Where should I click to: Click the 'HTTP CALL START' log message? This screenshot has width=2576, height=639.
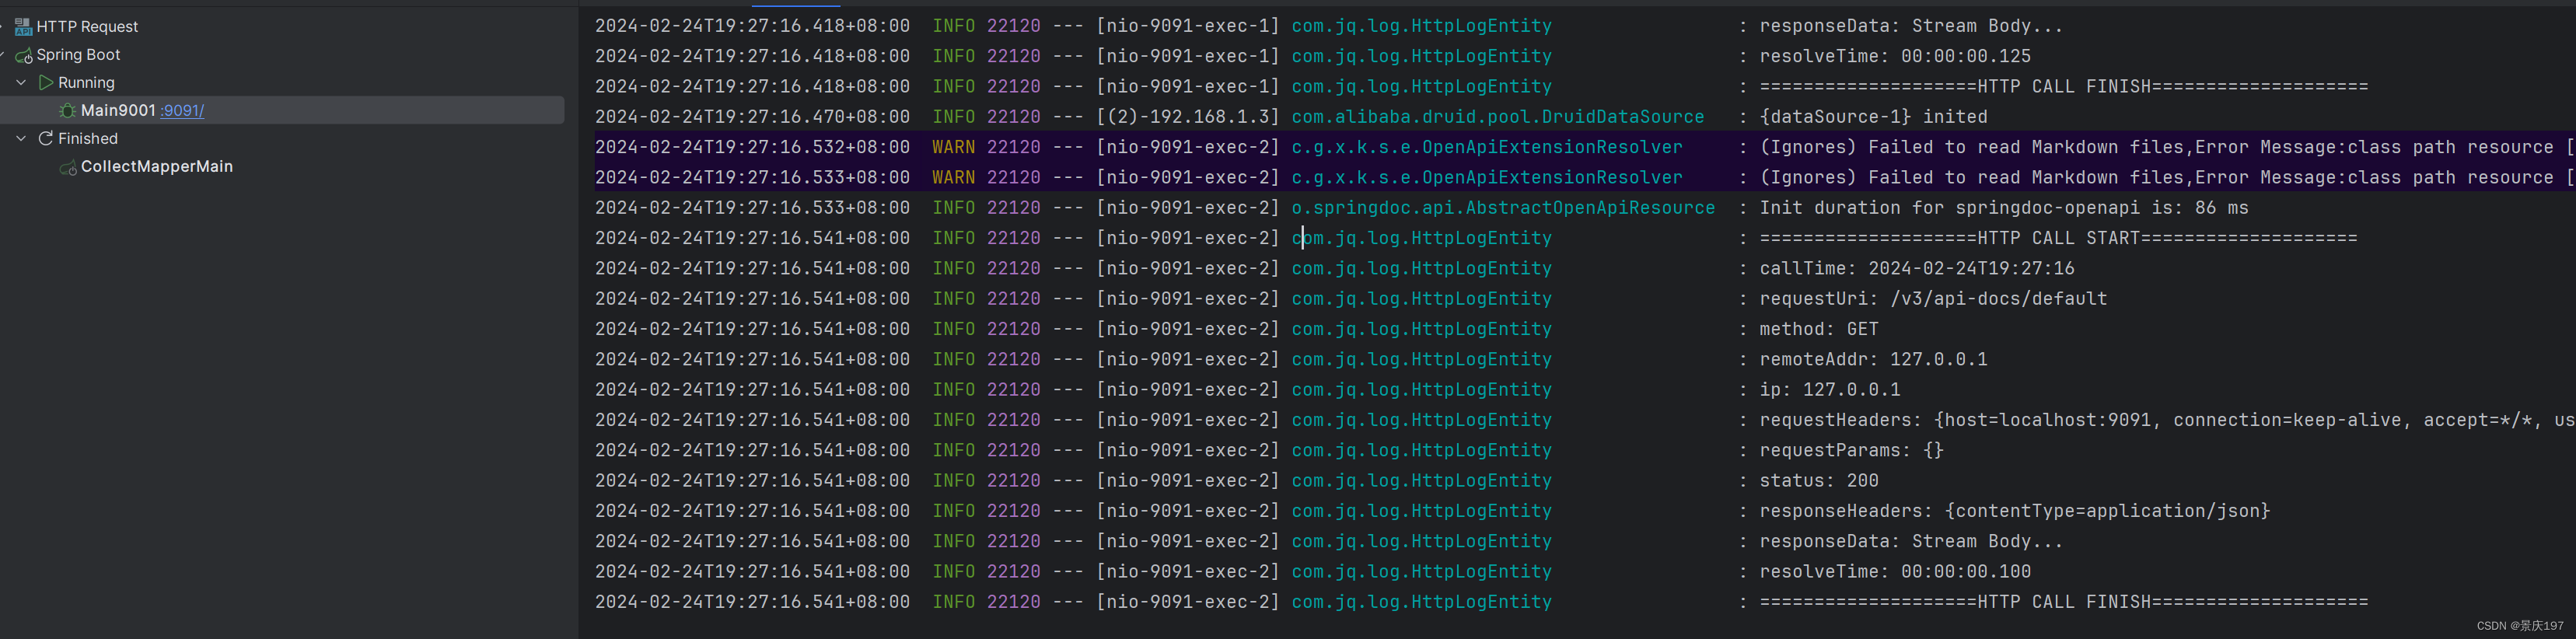[2058, 238]
